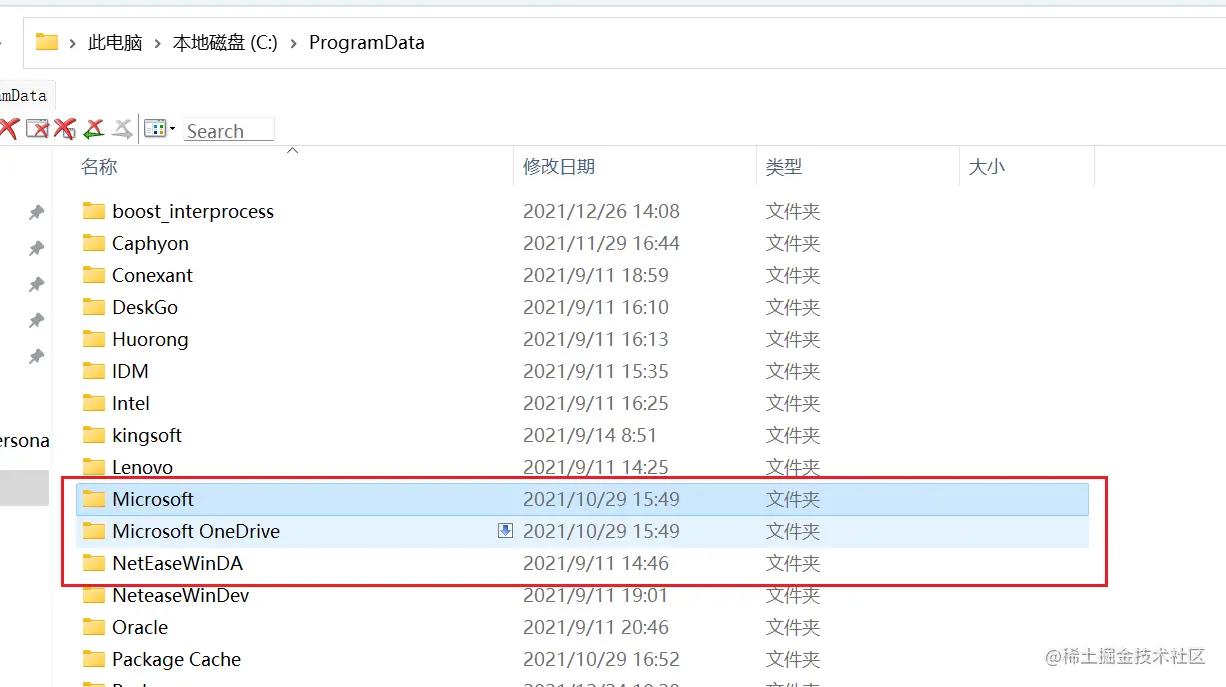Image resolution: width=1226 pixels, height=687 pixels.
Task: Click the Huorong folder icon
Action: coord(94,339)
